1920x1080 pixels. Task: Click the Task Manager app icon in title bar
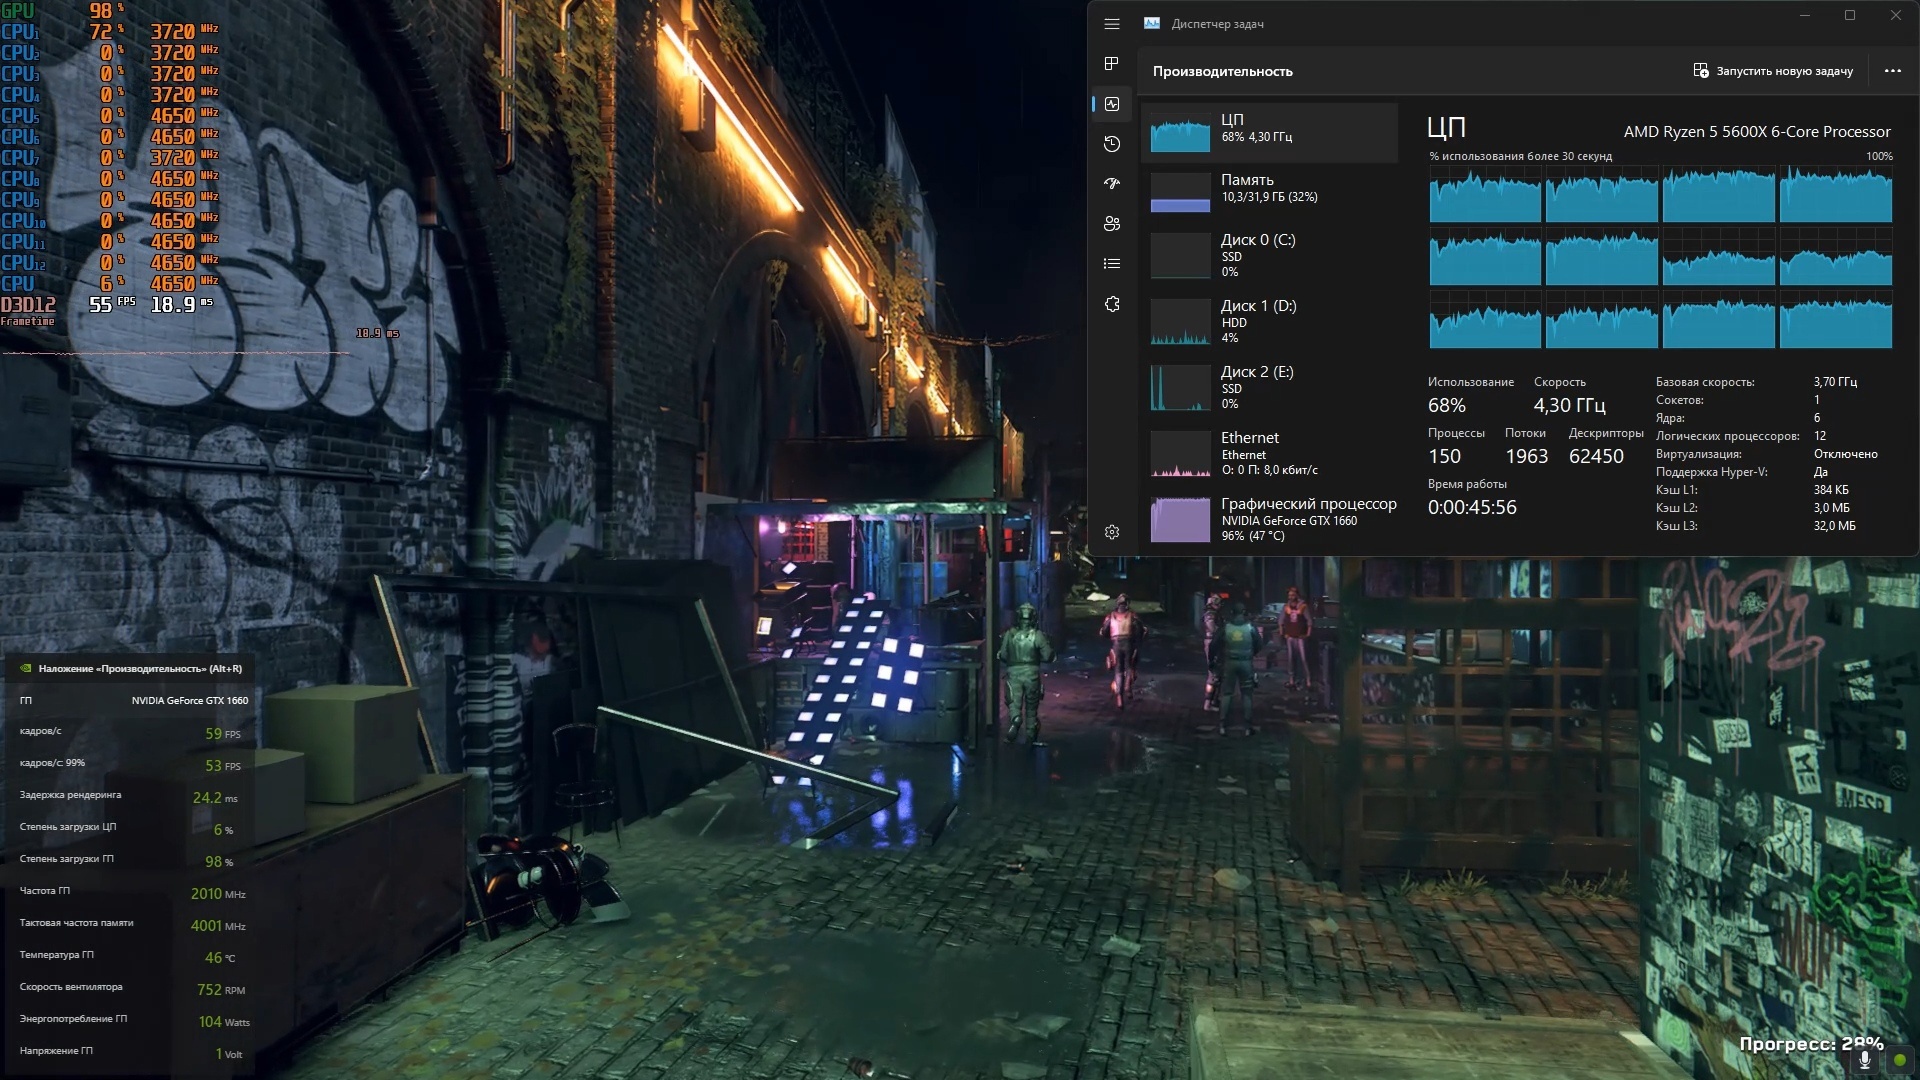pos(1152,23)
